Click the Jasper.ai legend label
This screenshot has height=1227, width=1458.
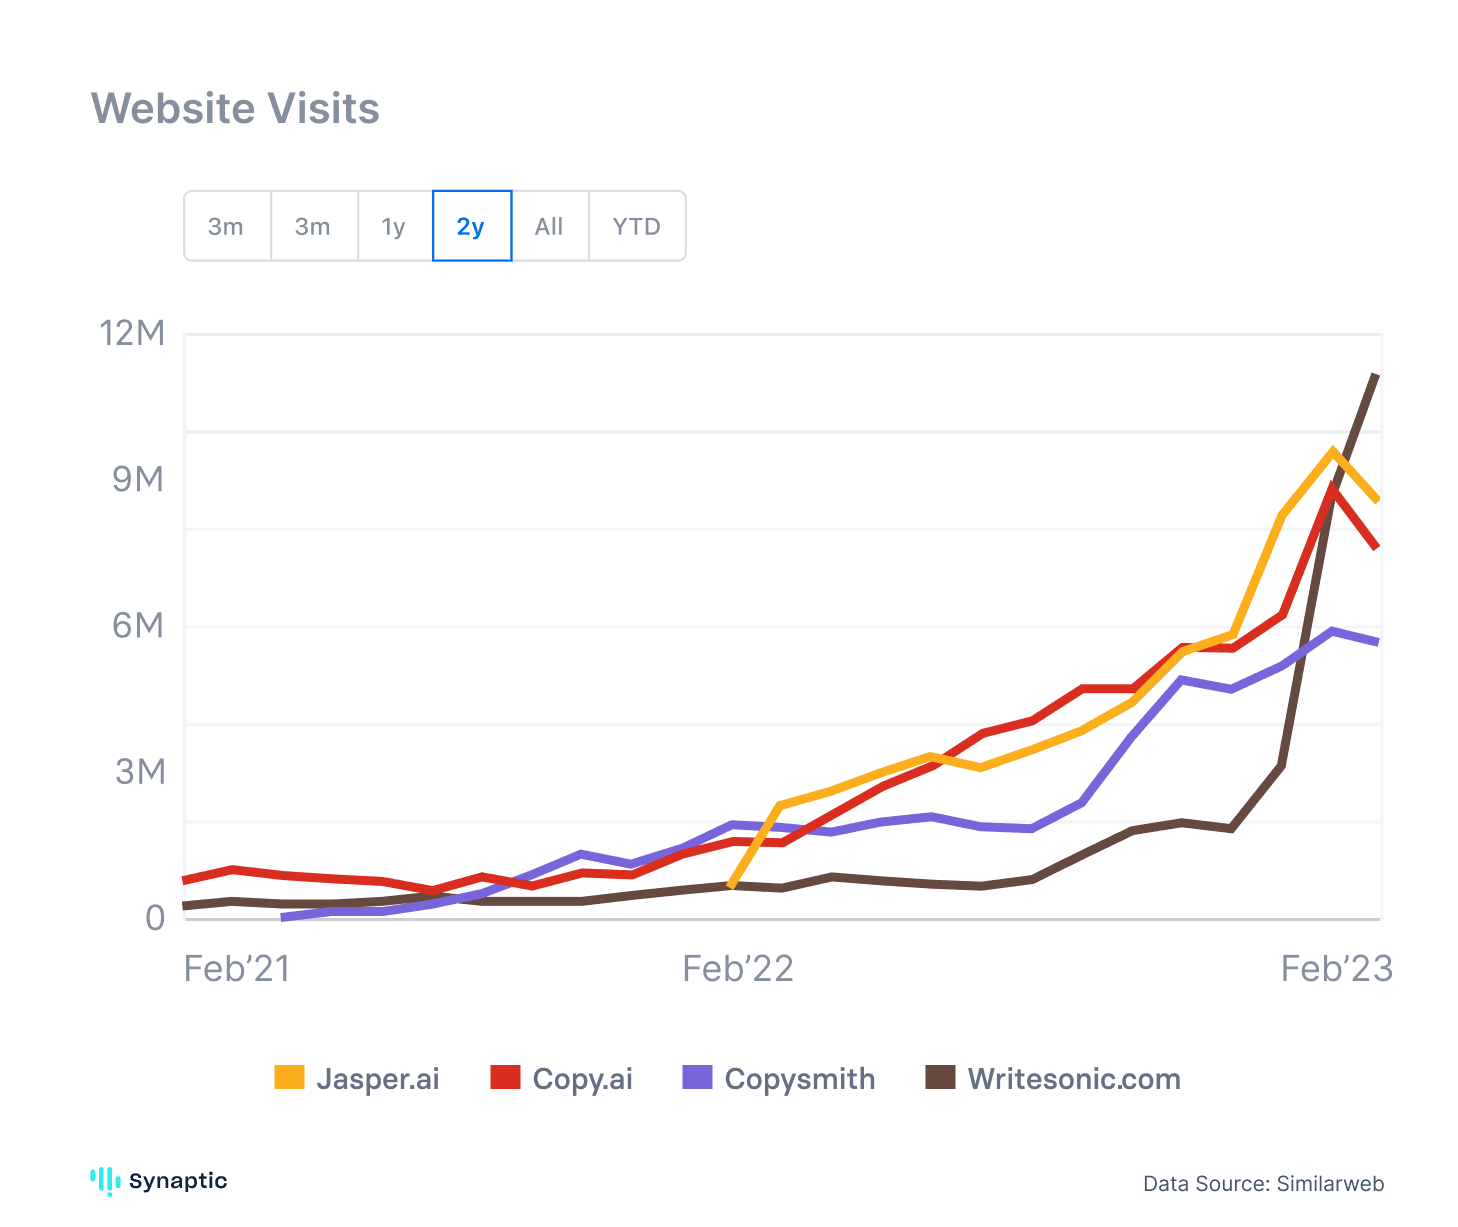coord(378,1079)
